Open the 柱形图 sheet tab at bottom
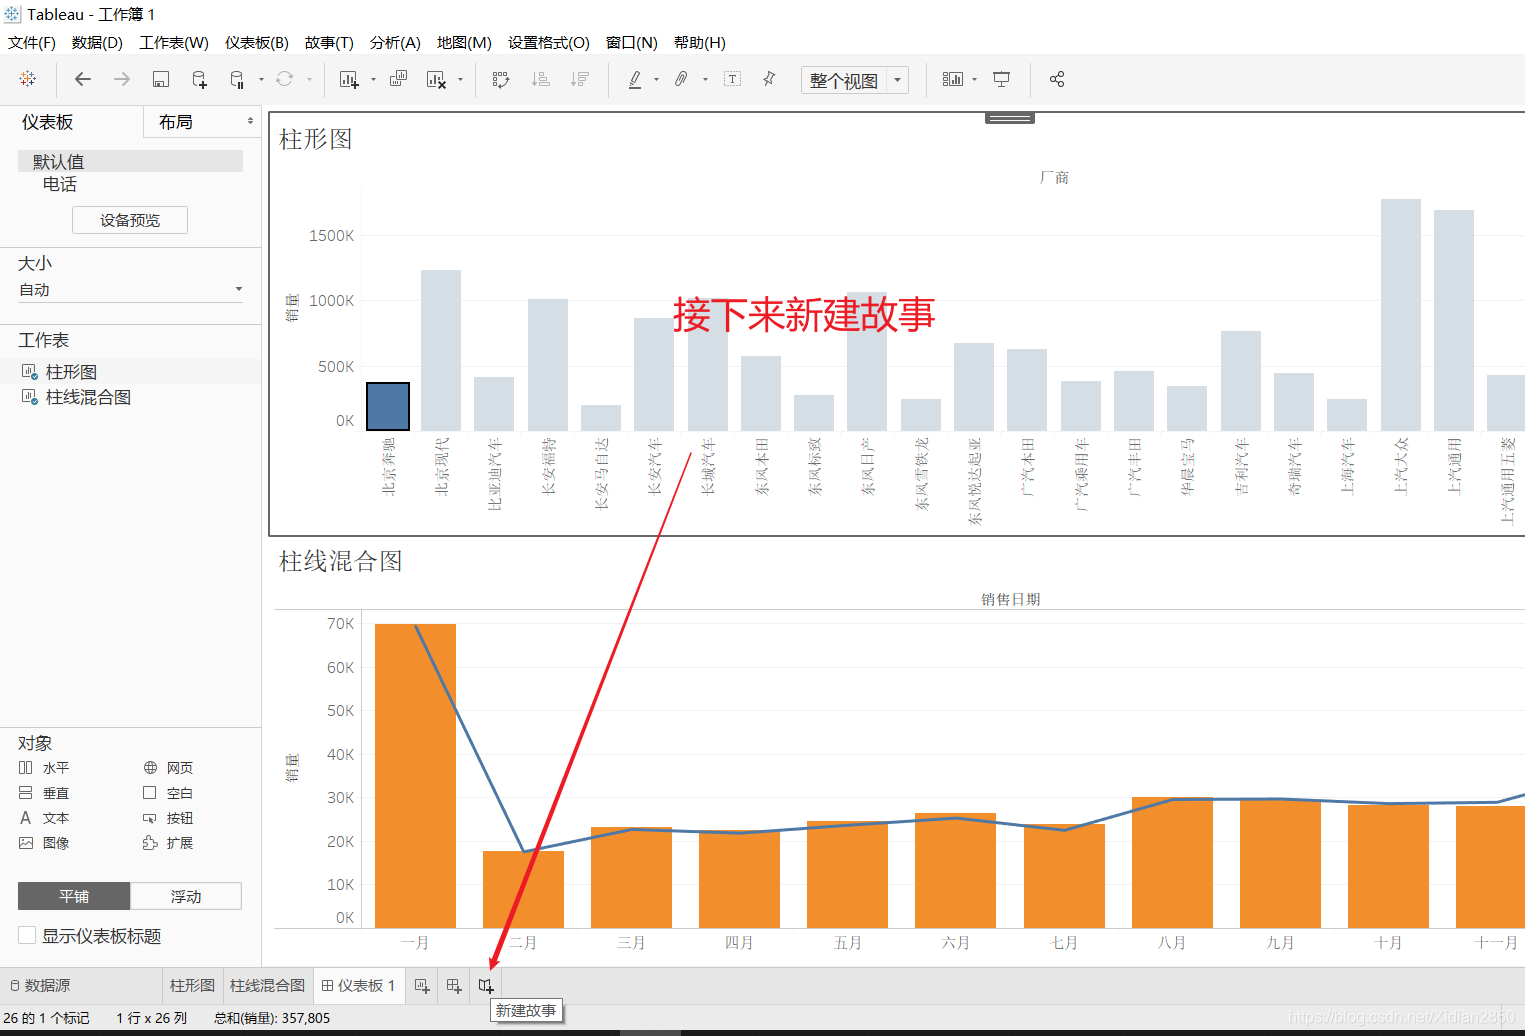This screenshot has height=1036, width=1525. tap(192, 986)
